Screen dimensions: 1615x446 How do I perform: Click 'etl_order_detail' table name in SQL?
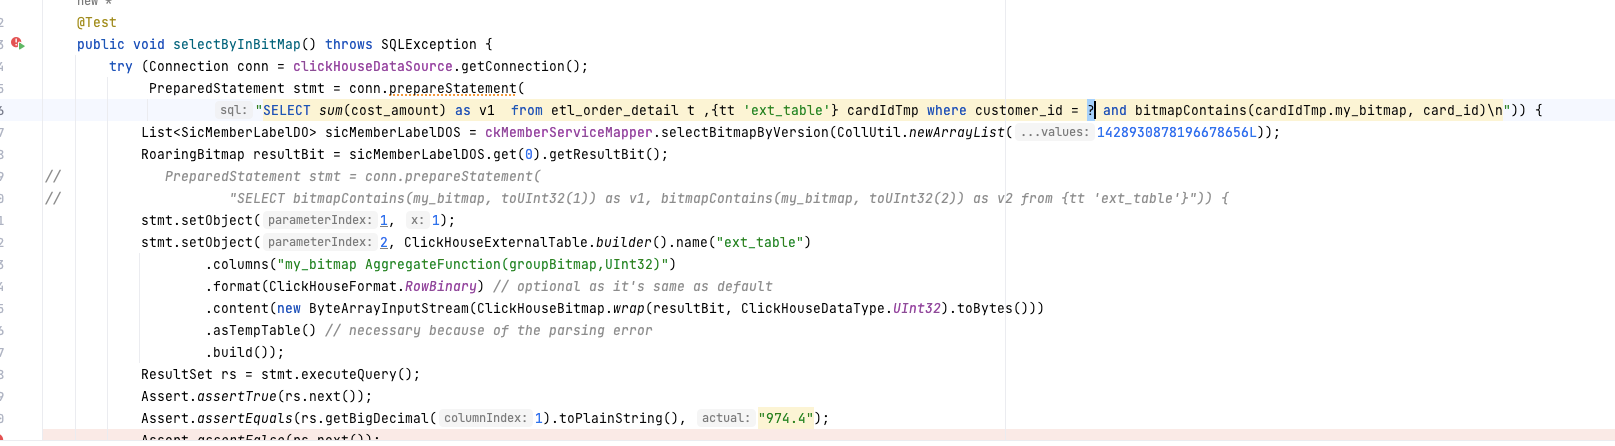(615, 110)
